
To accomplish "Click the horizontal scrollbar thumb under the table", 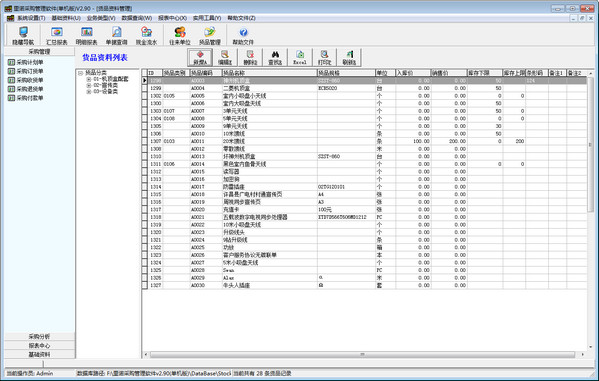I will point(362,355).
